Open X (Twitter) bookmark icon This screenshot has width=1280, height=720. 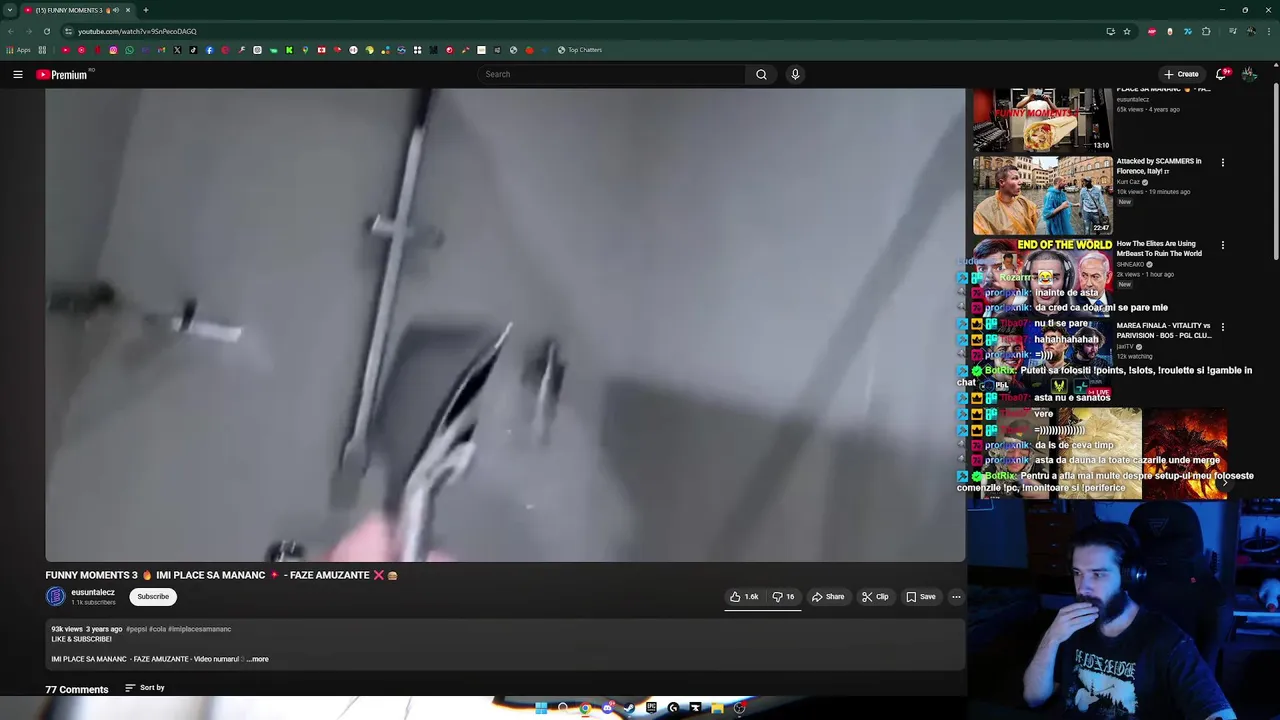coord(177,50)
